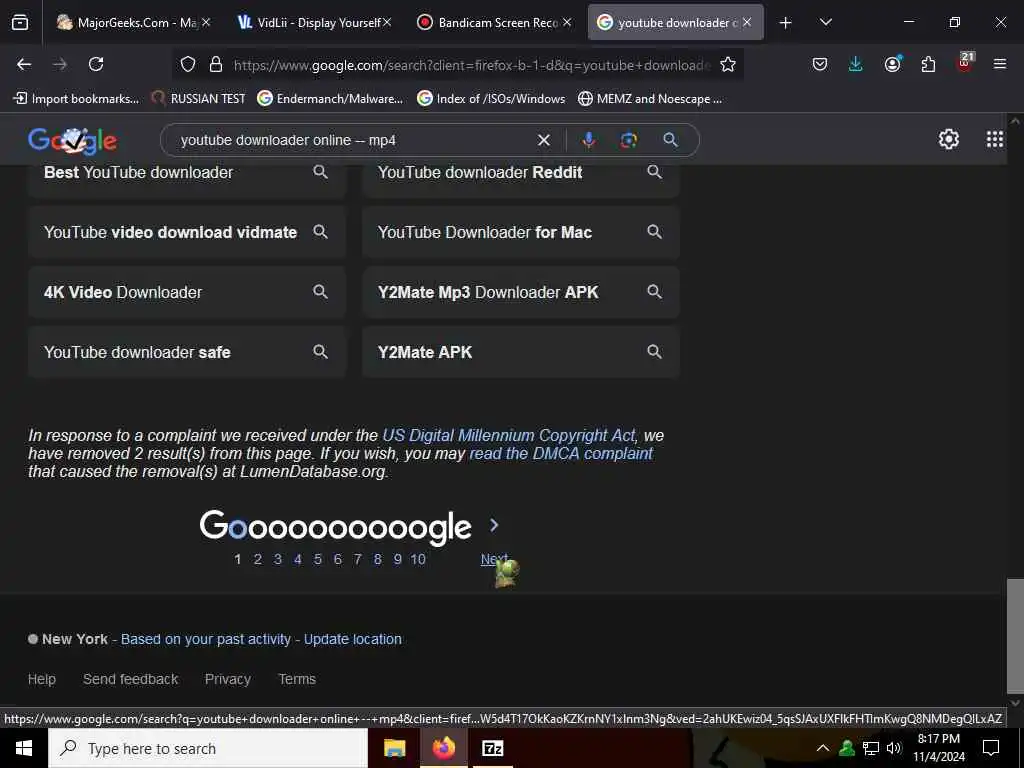
Task: List all tabs dropdown arrow
Action: [x=825, y=23]
